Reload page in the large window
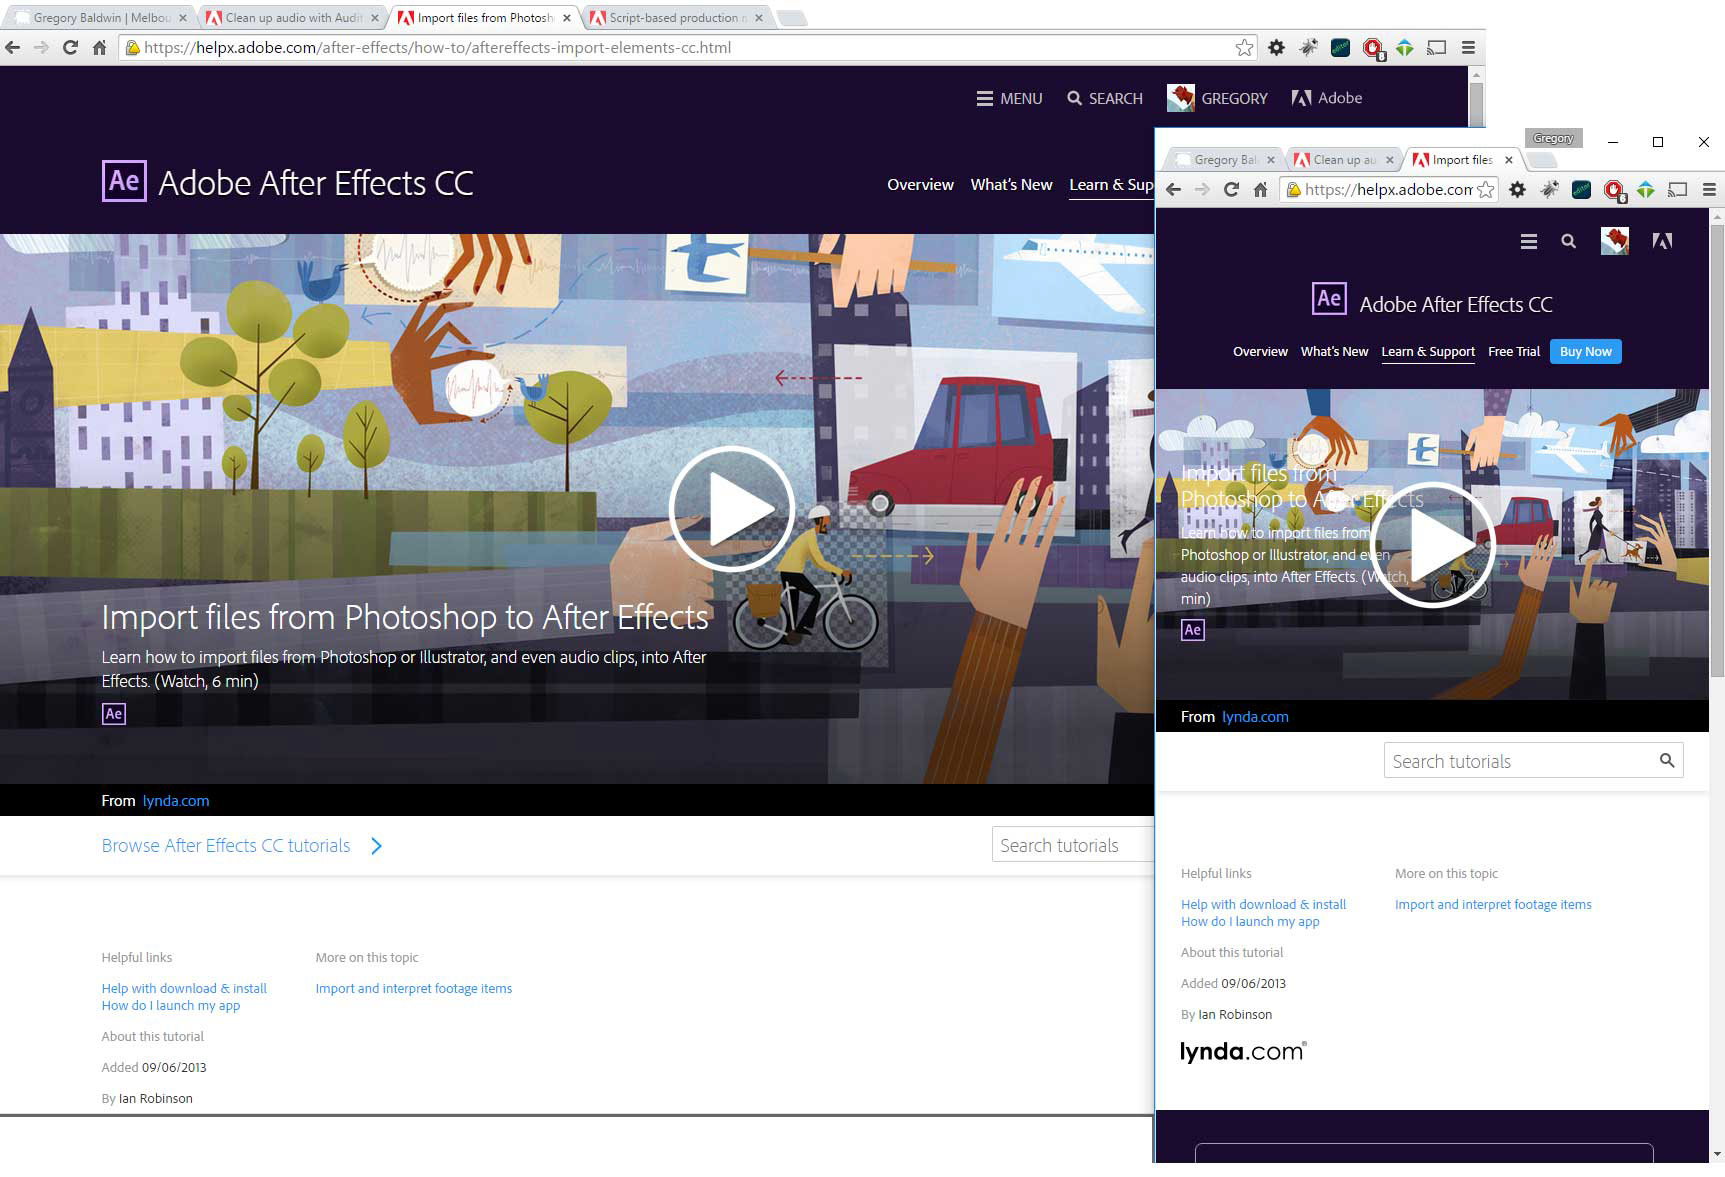 pyautogui.click(x=70, y=47)
